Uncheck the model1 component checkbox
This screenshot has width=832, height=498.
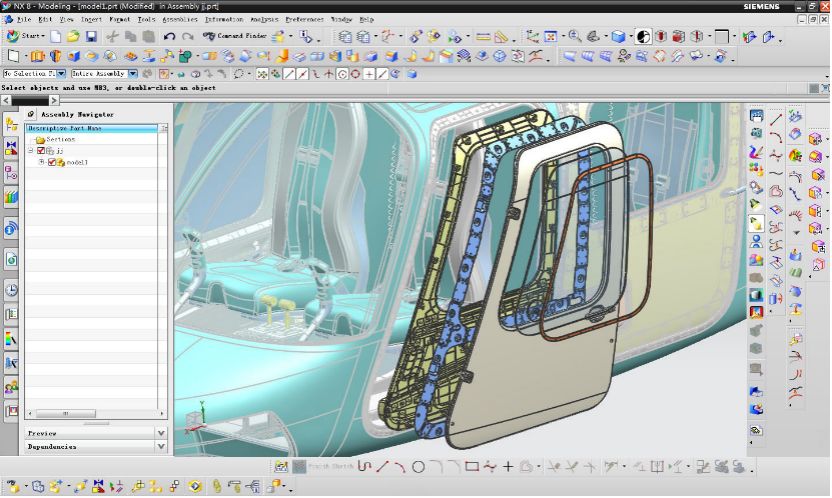(51, 162)
